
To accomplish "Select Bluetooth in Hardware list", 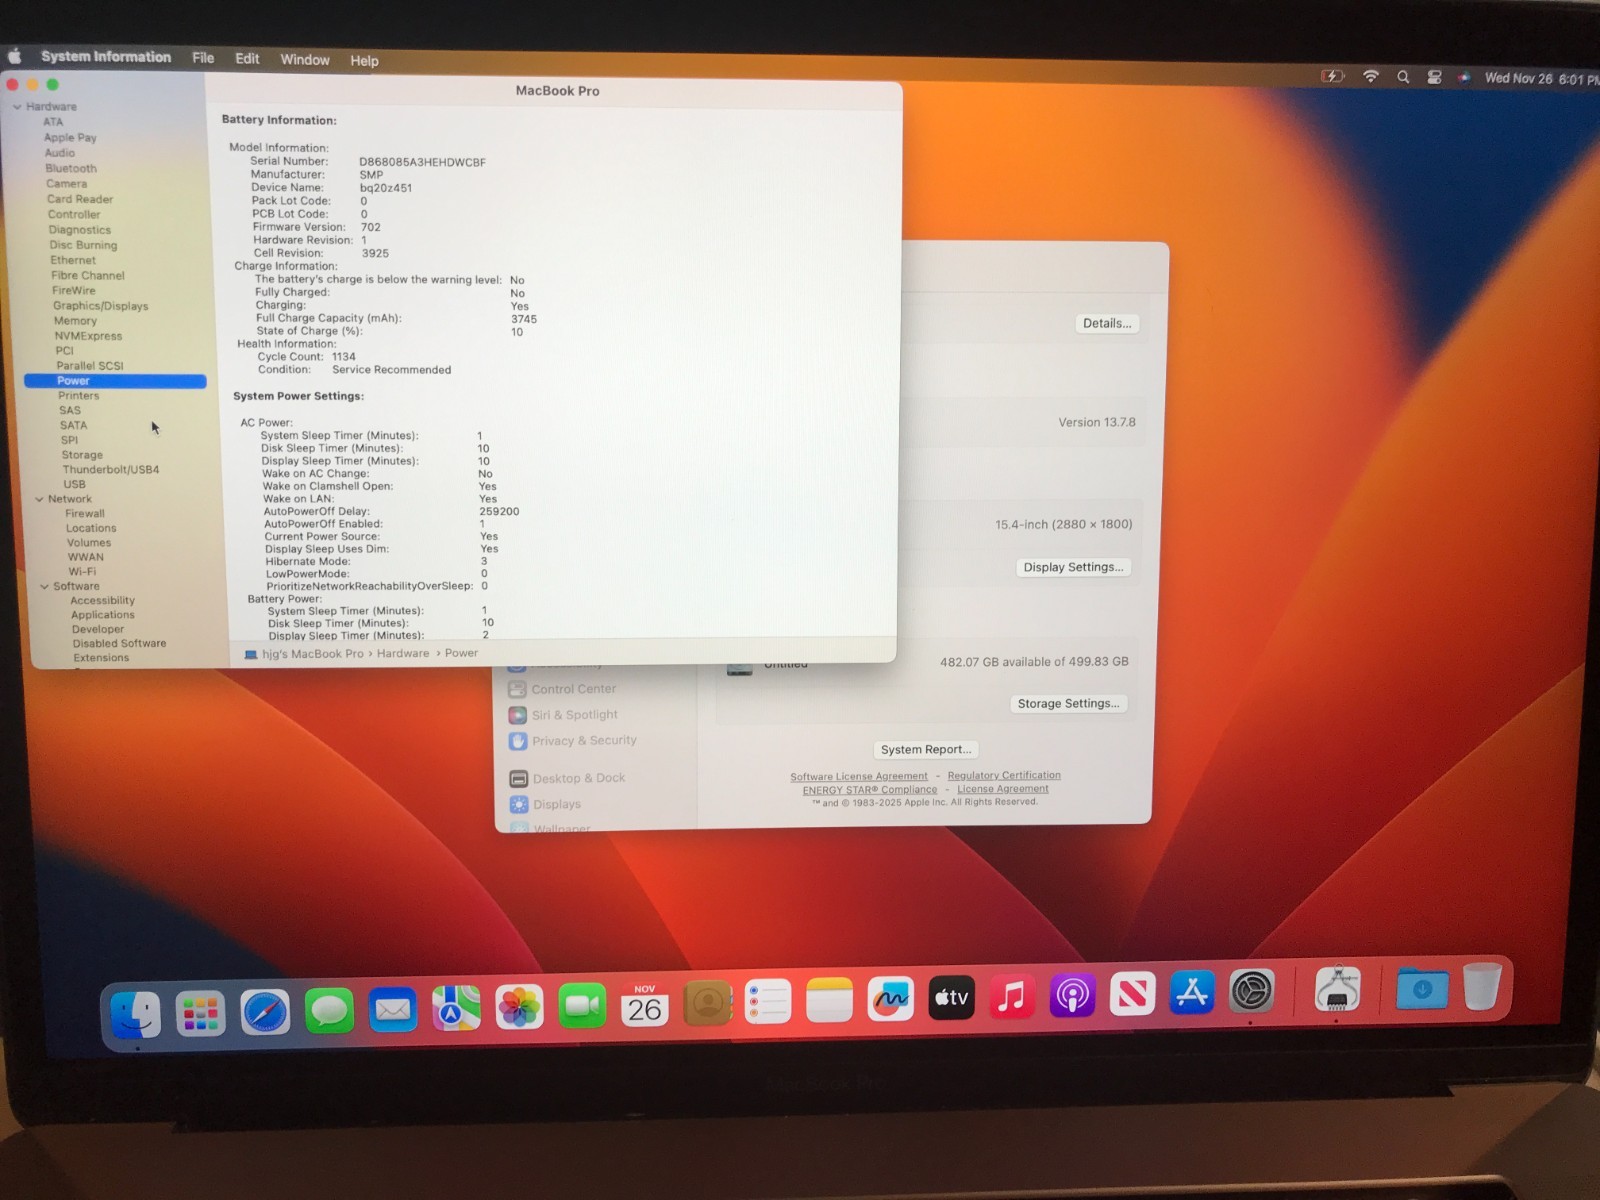I will [71, 169].
